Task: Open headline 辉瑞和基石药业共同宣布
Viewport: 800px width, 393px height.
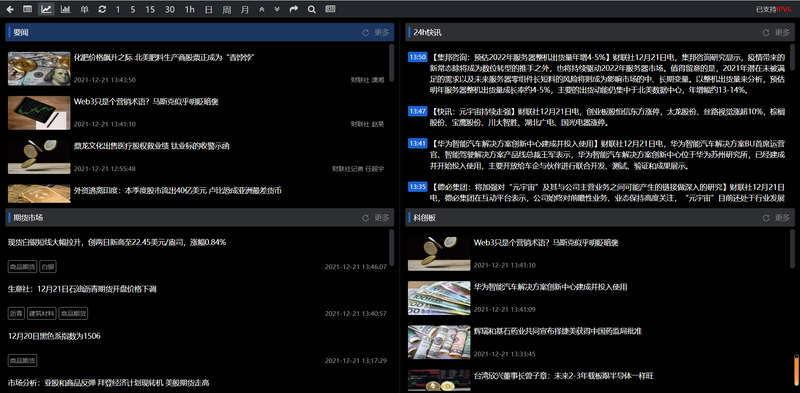Action: pyautogui.click(x=558, y=331)
